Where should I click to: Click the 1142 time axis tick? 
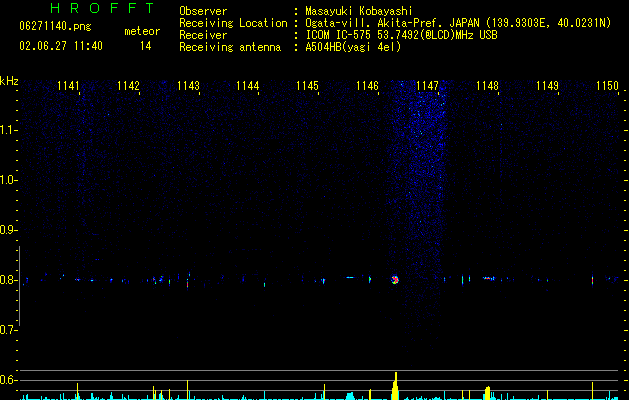[128, 86]
